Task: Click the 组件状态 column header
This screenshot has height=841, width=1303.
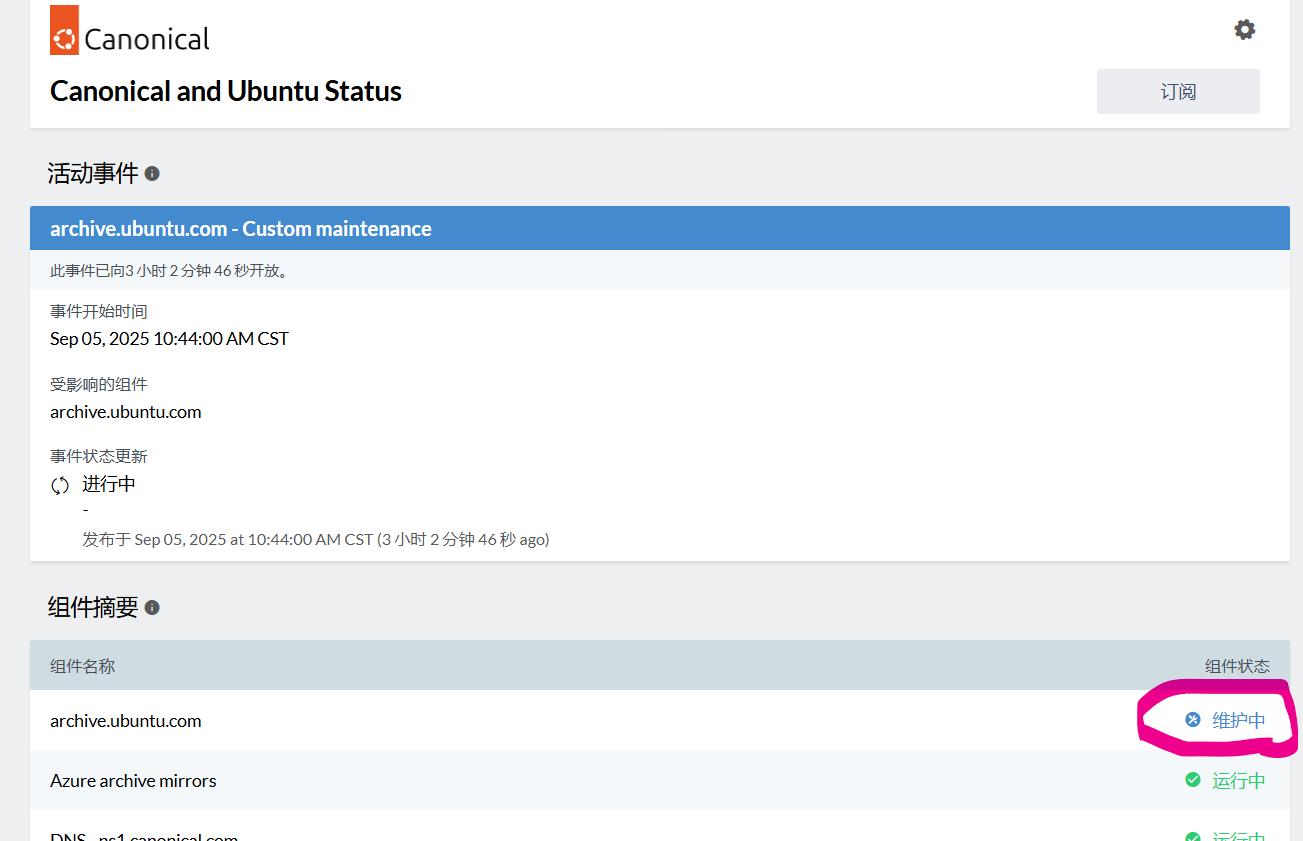Action: pyautogui.click(x=1236, y=666)
